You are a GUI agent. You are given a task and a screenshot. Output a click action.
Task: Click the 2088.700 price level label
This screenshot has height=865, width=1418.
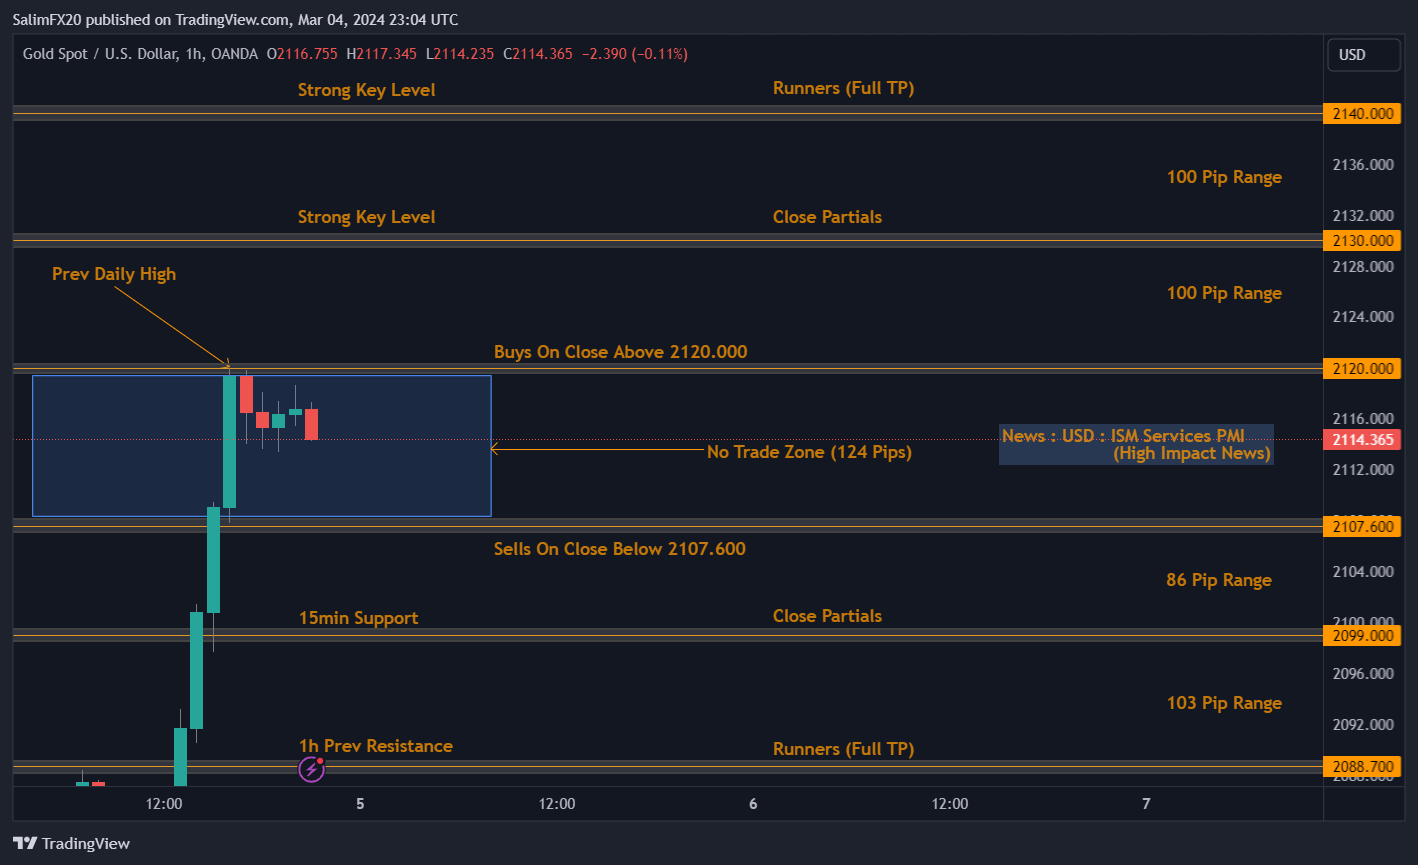(1362, 766)
